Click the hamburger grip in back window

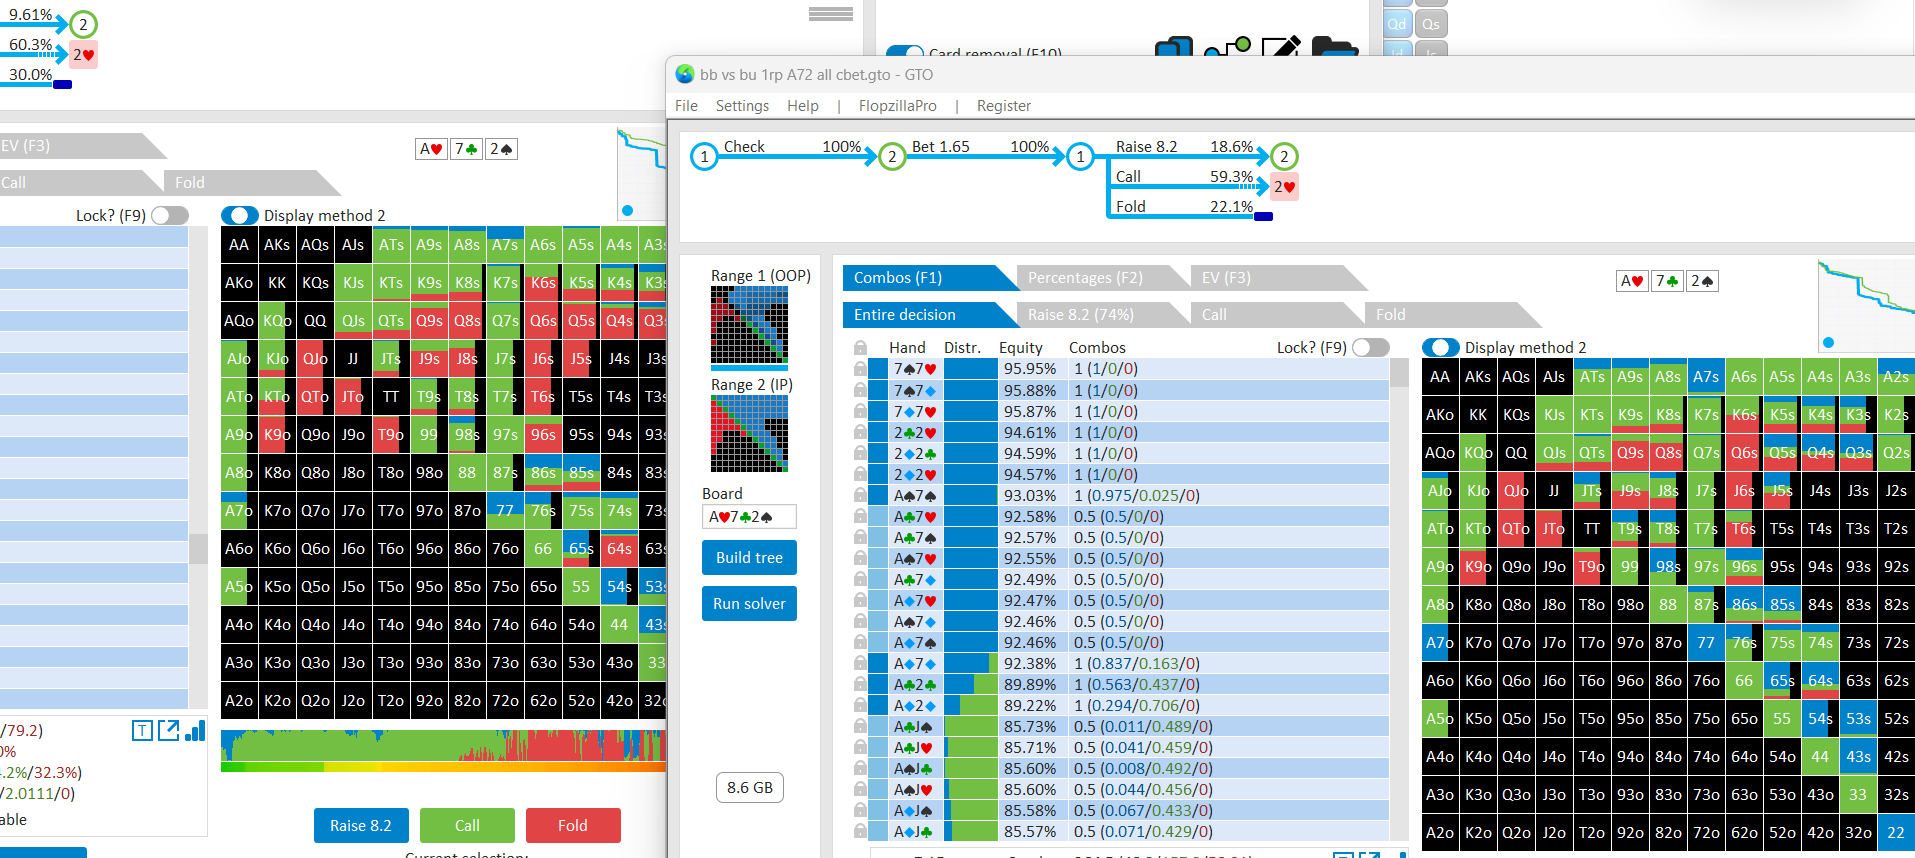(831, 14)
